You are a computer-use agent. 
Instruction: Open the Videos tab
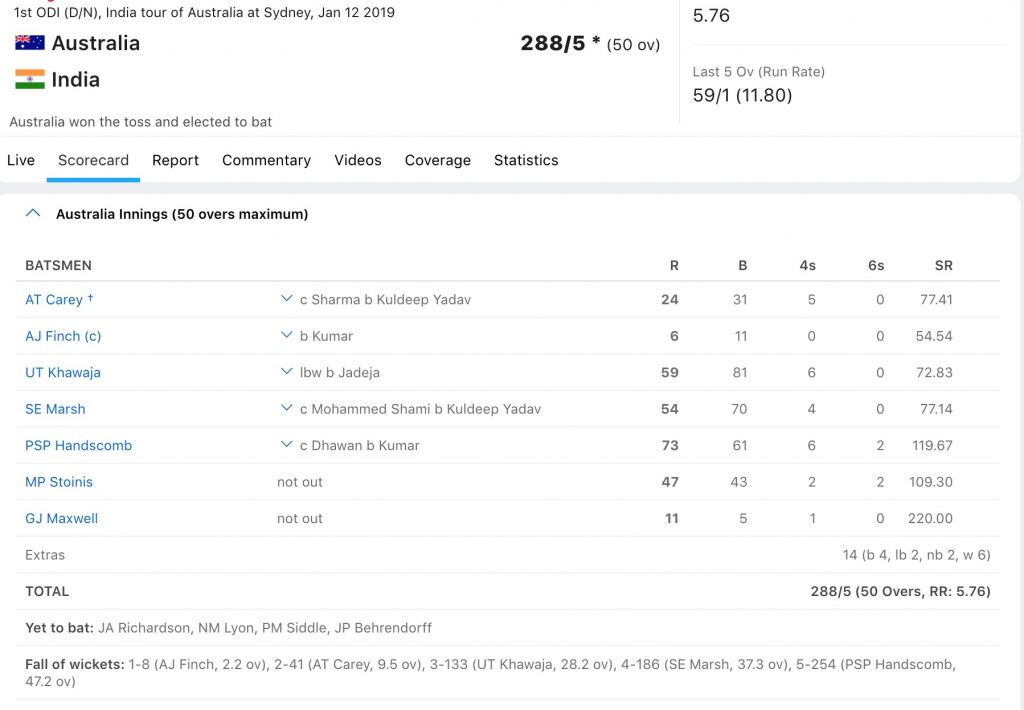pyautogui.click(x=358, y=160)
